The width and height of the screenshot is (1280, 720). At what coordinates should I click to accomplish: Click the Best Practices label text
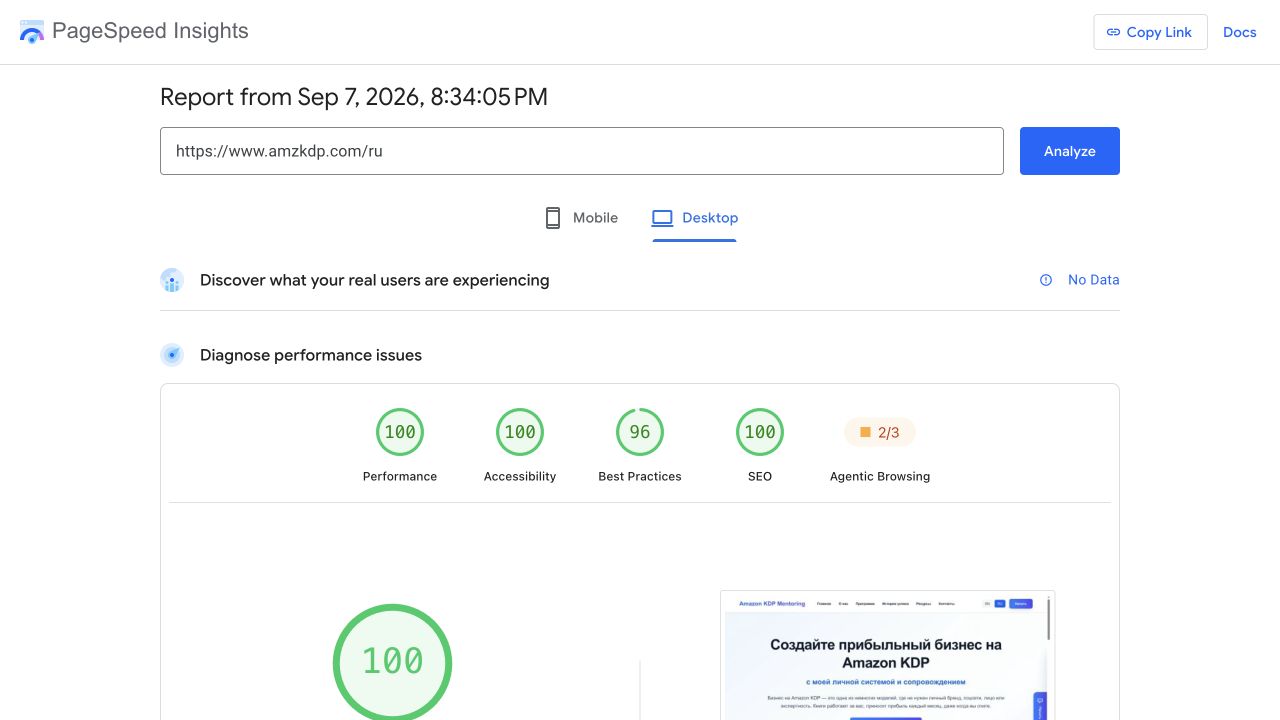pos(640,476)
